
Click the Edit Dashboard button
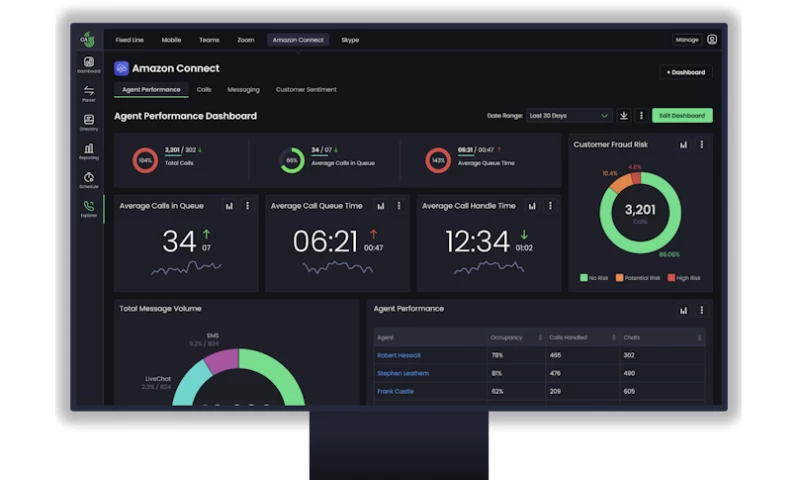pos(682,116)
